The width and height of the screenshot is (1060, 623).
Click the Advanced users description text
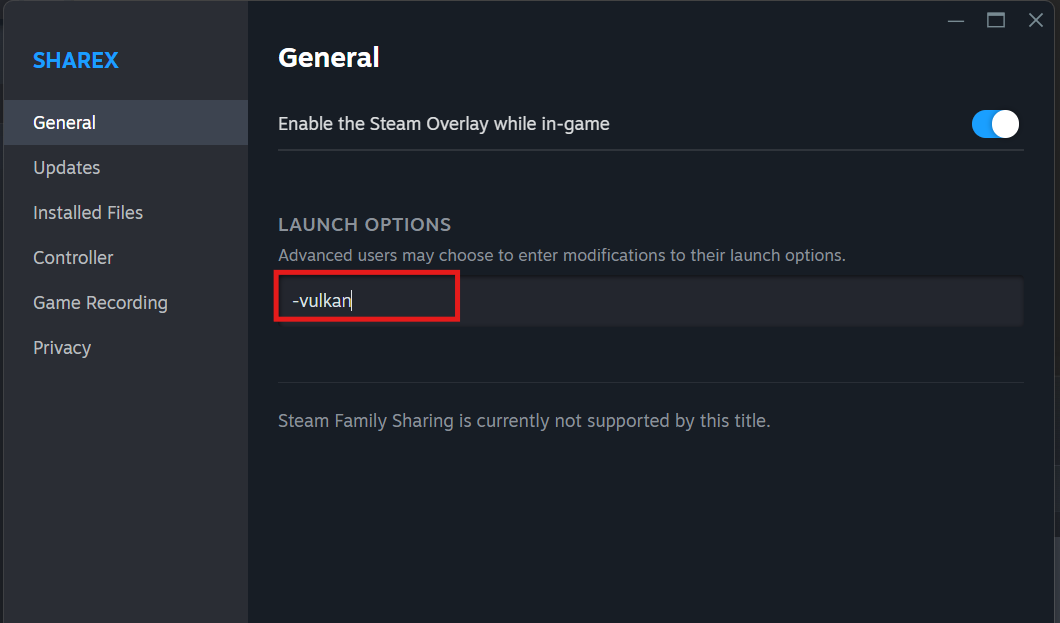[x=561, y=256]
